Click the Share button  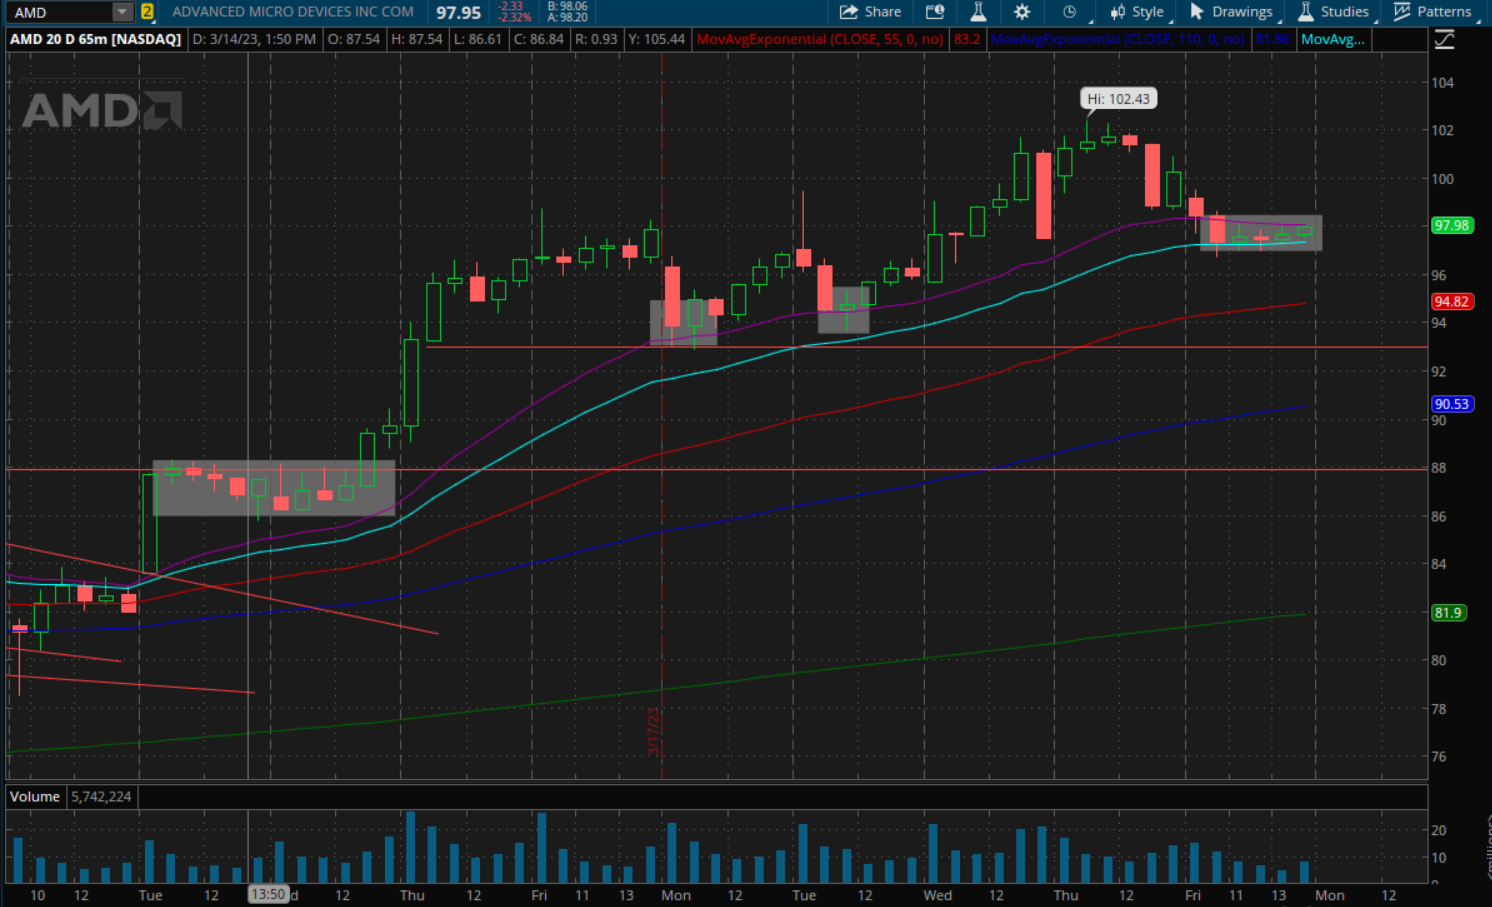(x=870, y=12)
